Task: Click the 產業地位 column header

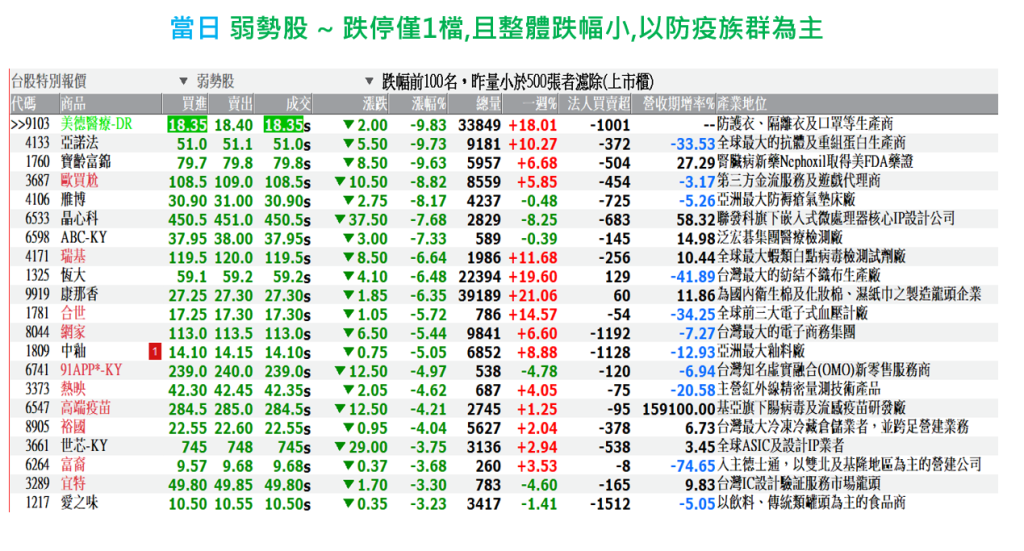Action: pos(743,103)
